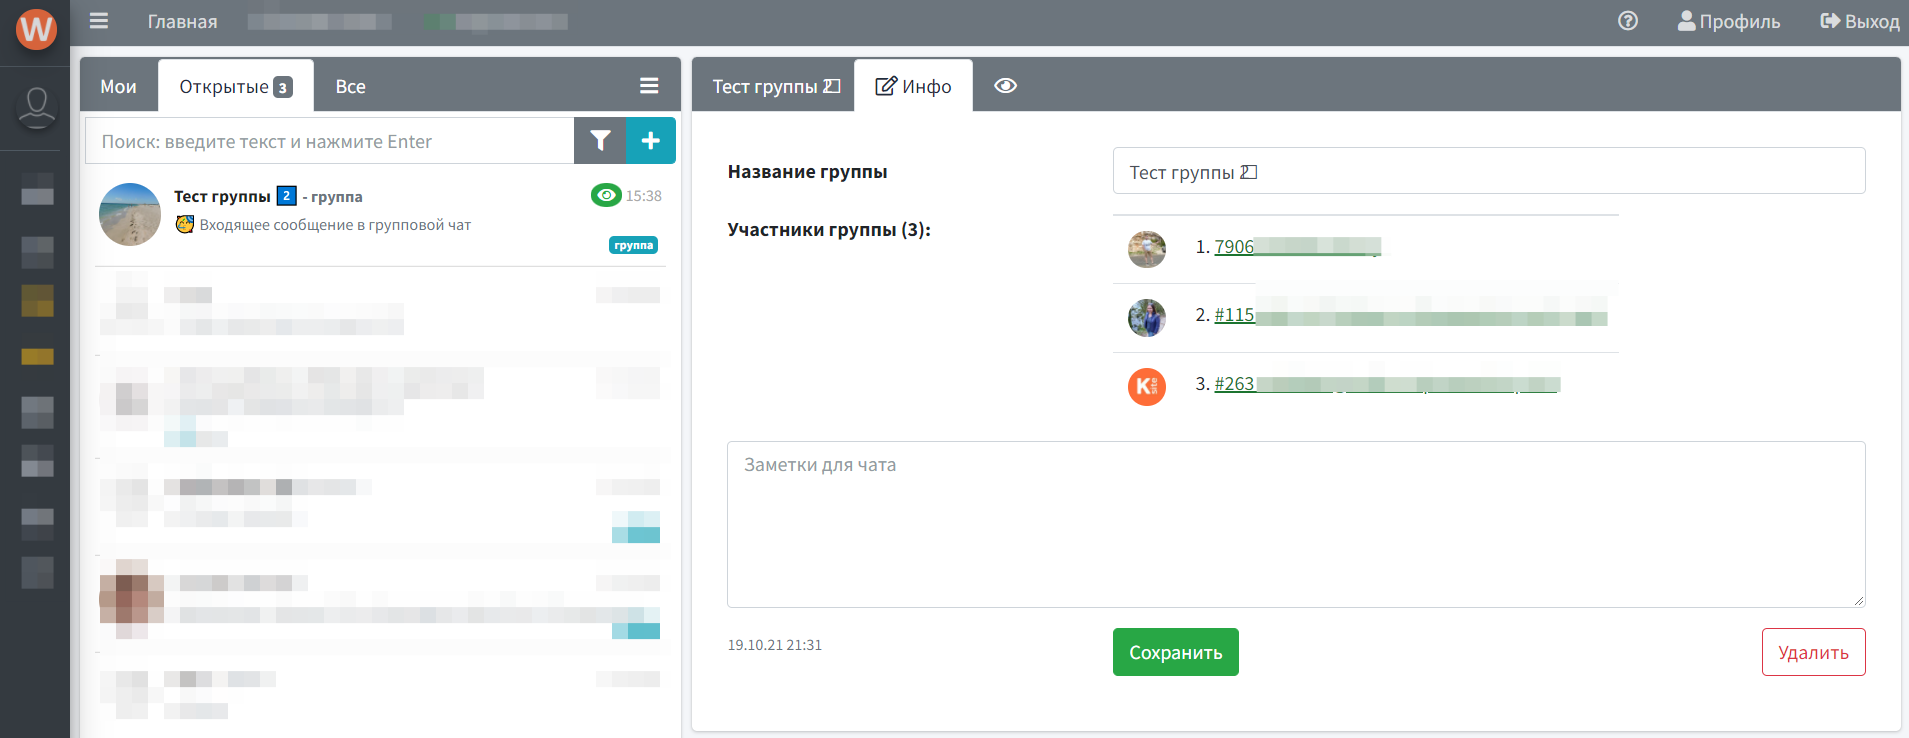Click Выход to log out
The height and width of the screenshot is (738, 1909).
tap(1859, 21)
